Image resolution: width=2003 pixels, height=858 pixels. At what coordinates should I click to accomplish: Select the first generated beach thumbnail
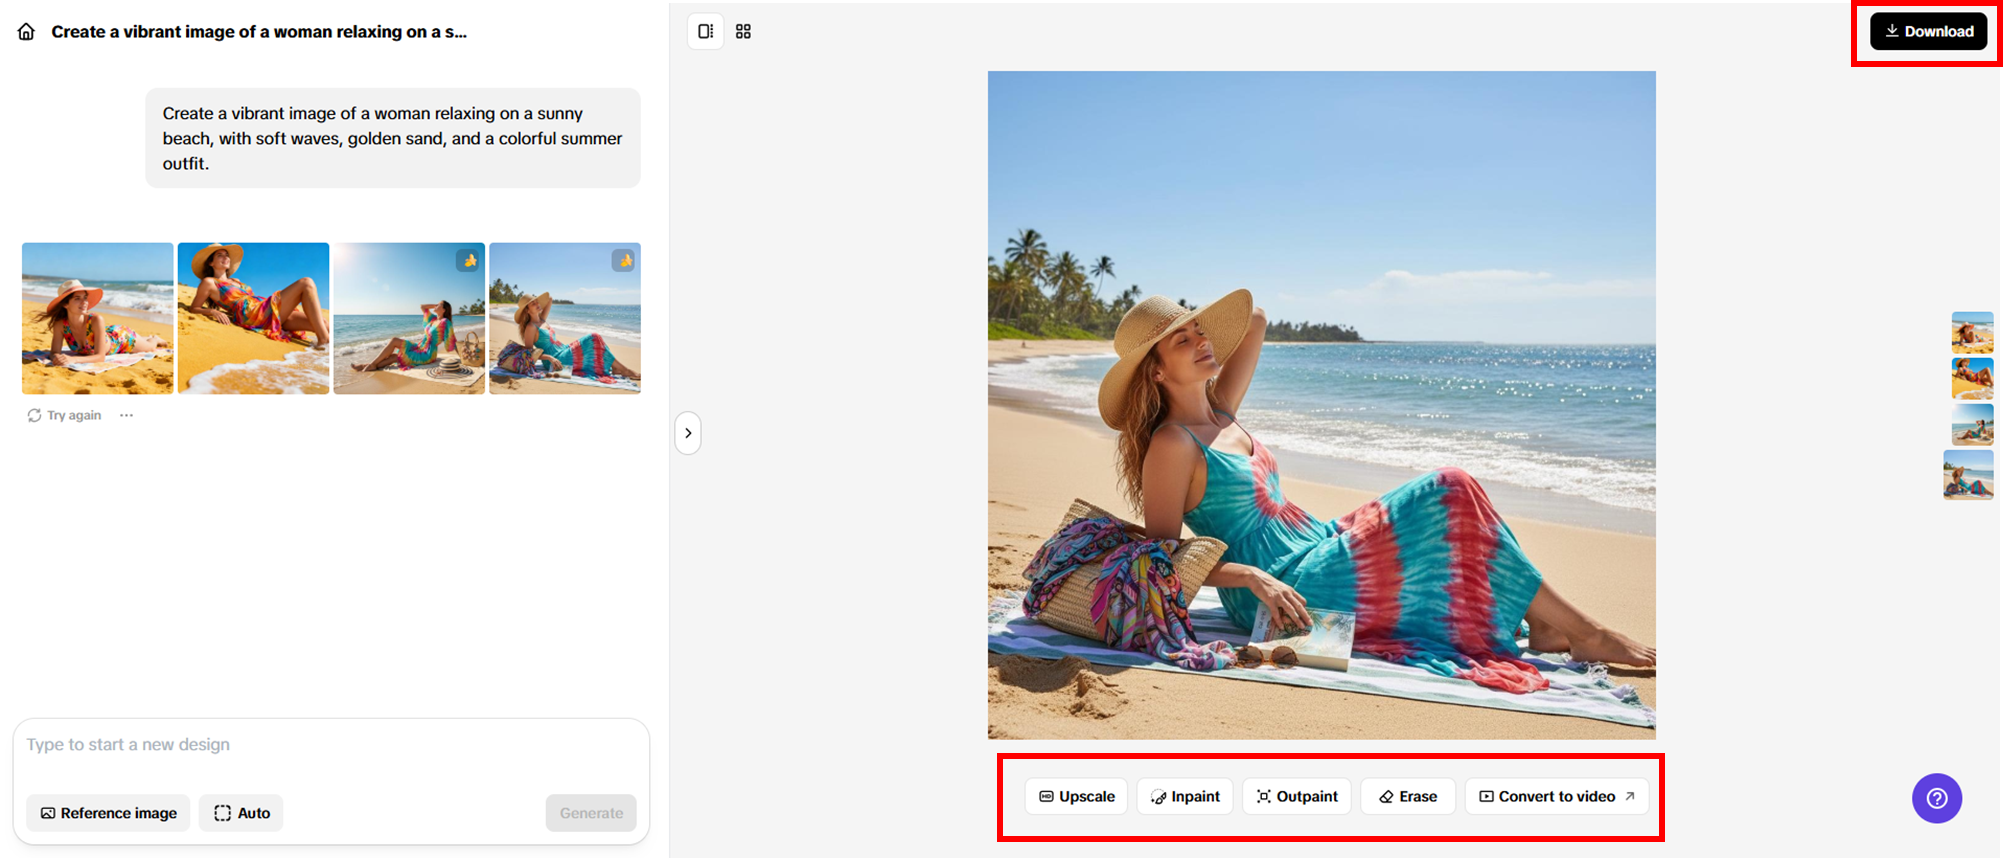click(97, 318)
